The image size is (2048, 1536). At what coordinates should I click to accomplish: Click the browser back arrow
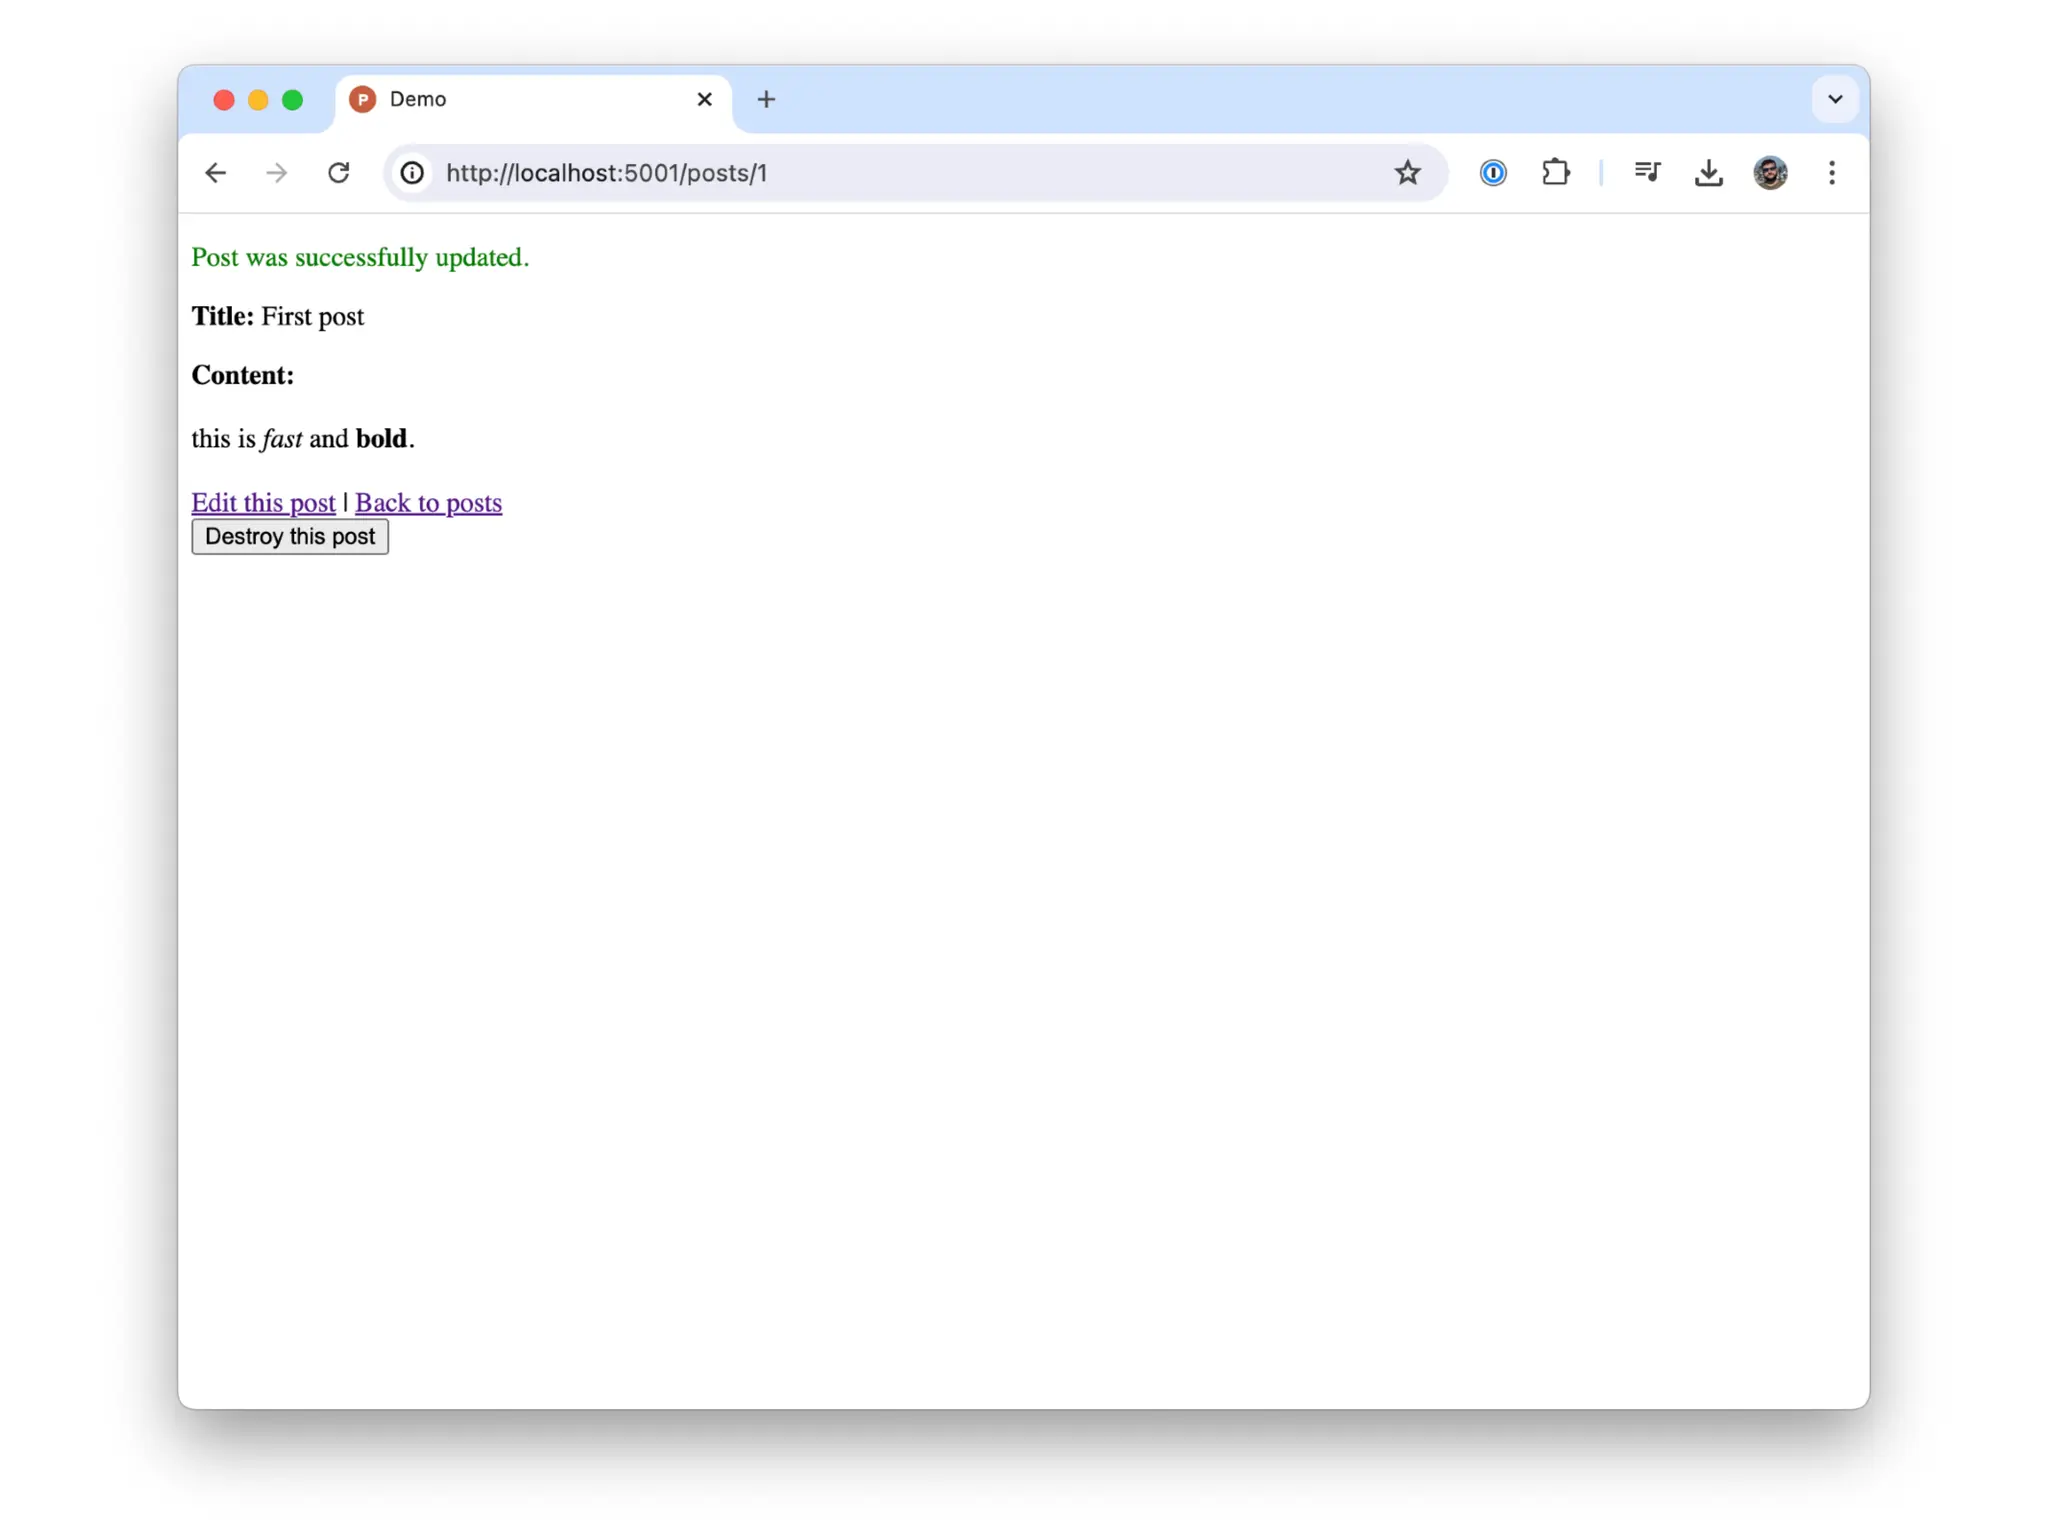click(x=216, y=173)
